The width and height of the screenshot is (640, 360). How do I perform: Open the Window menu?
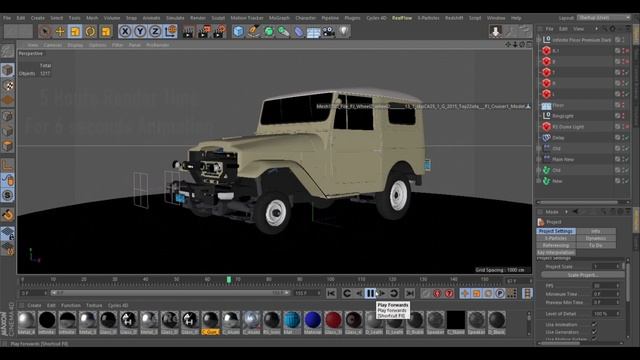496,18
